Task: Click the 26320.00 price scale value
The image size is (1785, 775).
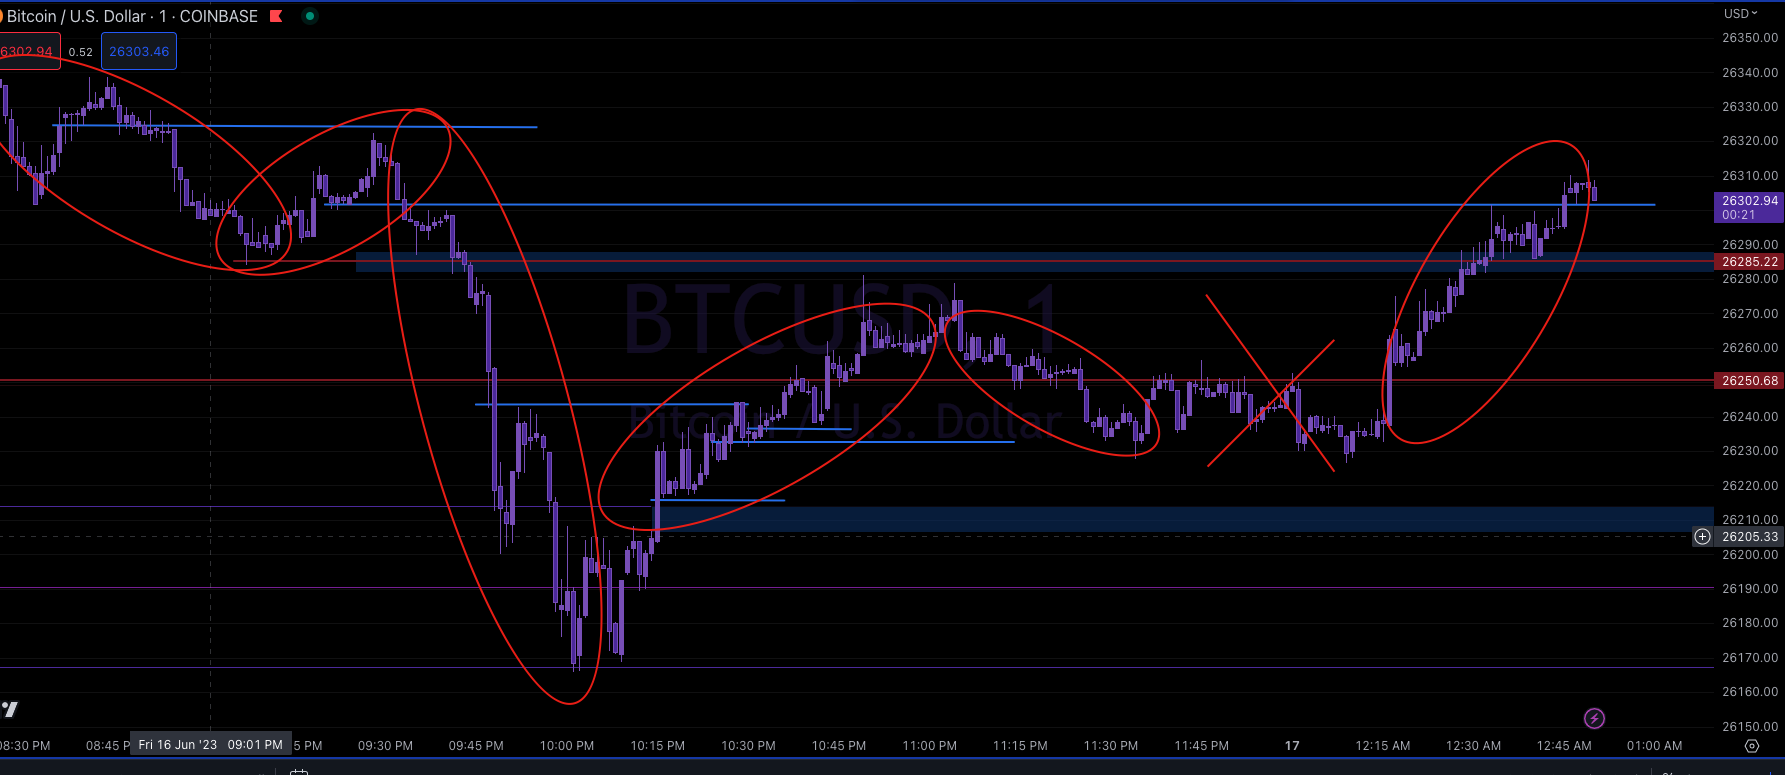Action: 1750,141
